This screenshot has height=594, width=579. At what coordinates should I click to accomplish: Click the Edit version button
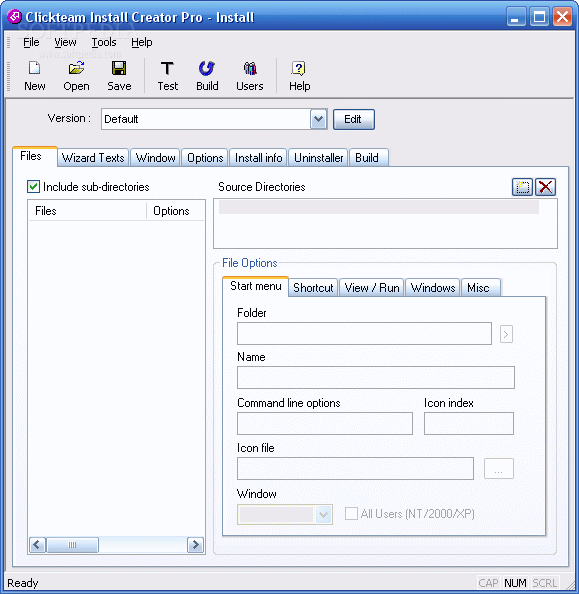(354, 119)
